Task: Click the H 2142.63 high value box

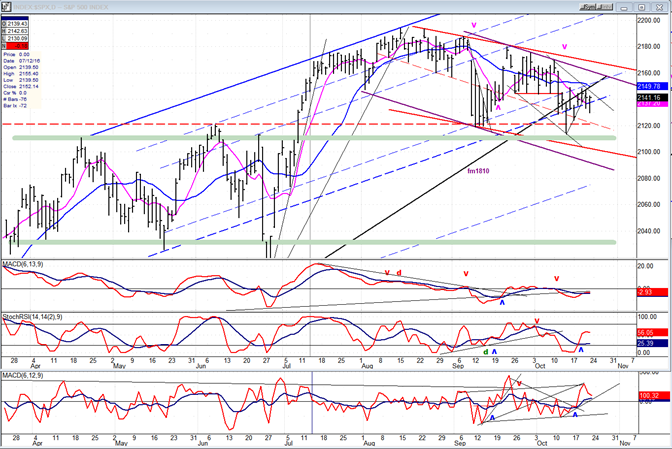Action: point(15,31)
